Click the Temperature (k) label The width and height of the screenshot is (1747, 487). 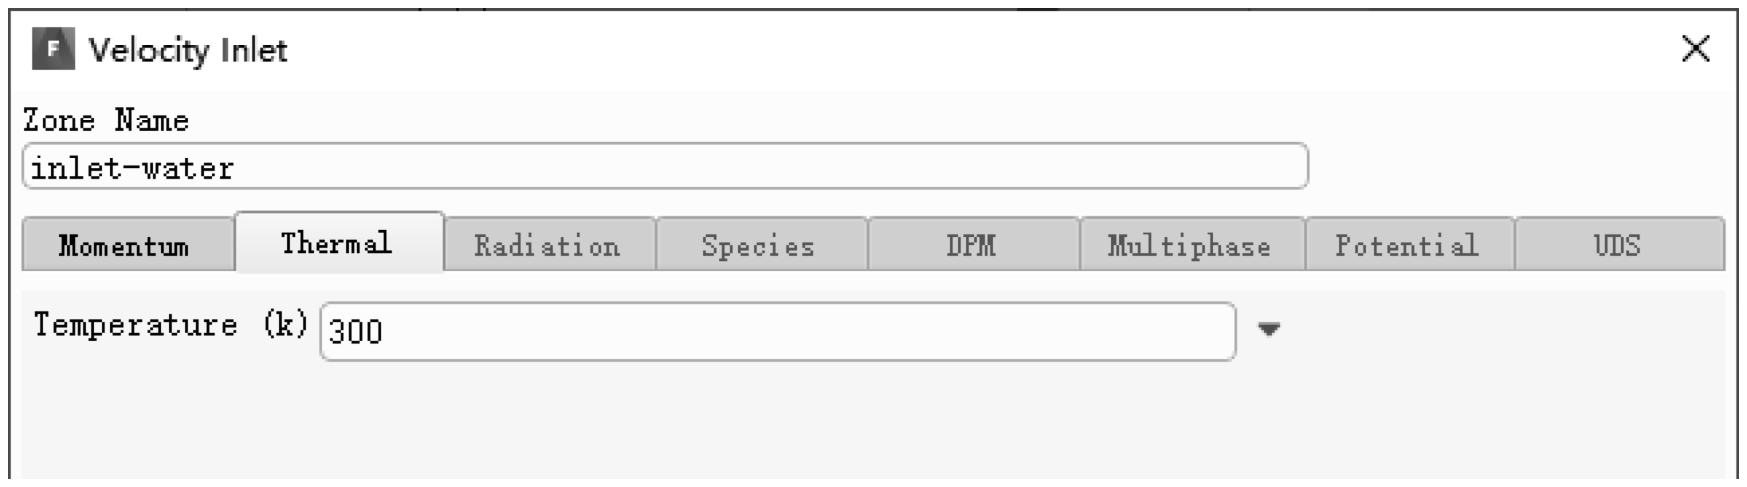(x=171, y=325)
